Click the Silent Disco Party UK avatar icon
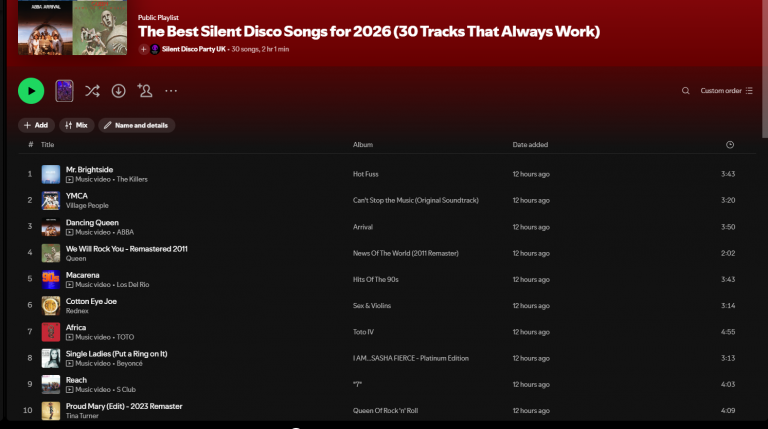The image size is (768, 429). coord(155,49)
